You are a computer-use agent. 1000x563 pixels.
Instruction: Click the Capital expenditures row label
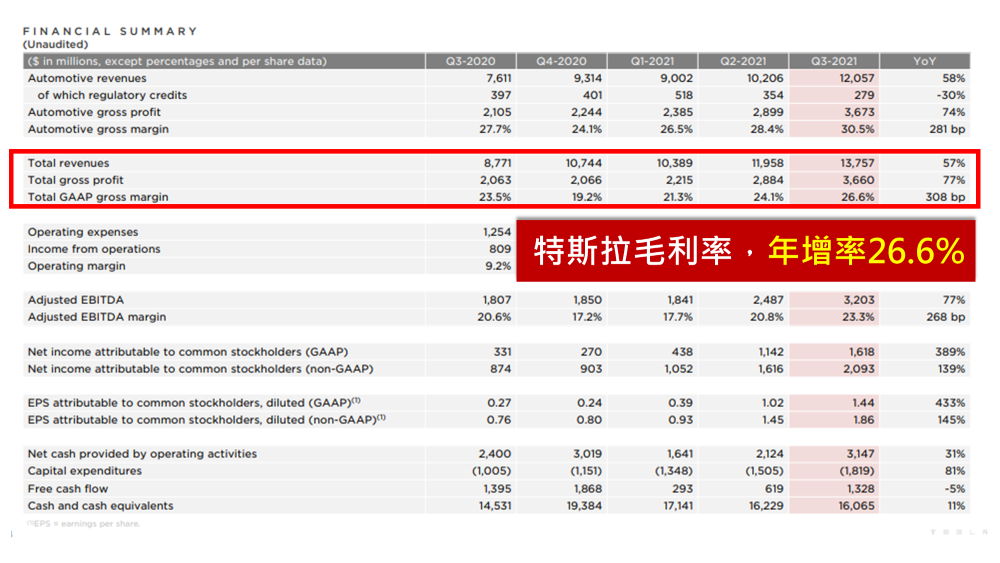85,471
